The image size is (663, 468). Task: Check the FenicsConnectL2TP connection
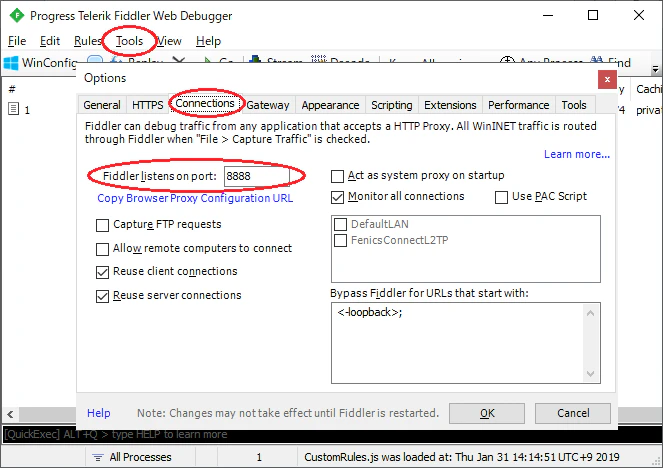click(340, 241)
